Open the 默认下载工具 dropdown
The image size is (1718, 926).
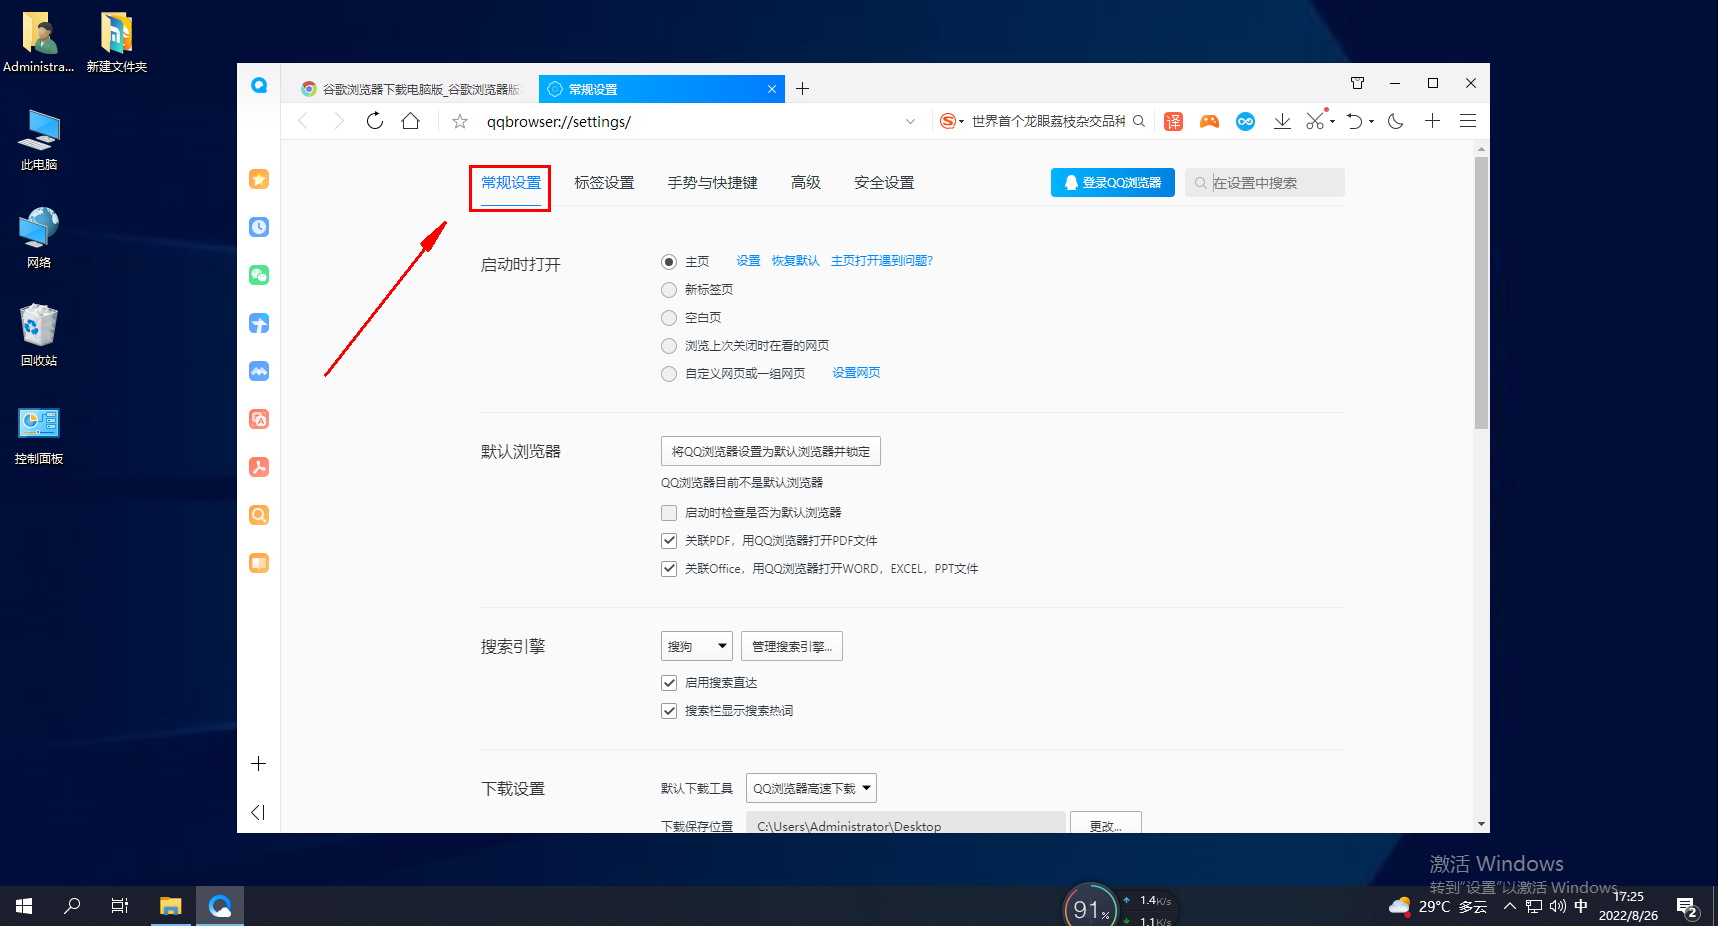pyautogui.click(x=810, y=787)
